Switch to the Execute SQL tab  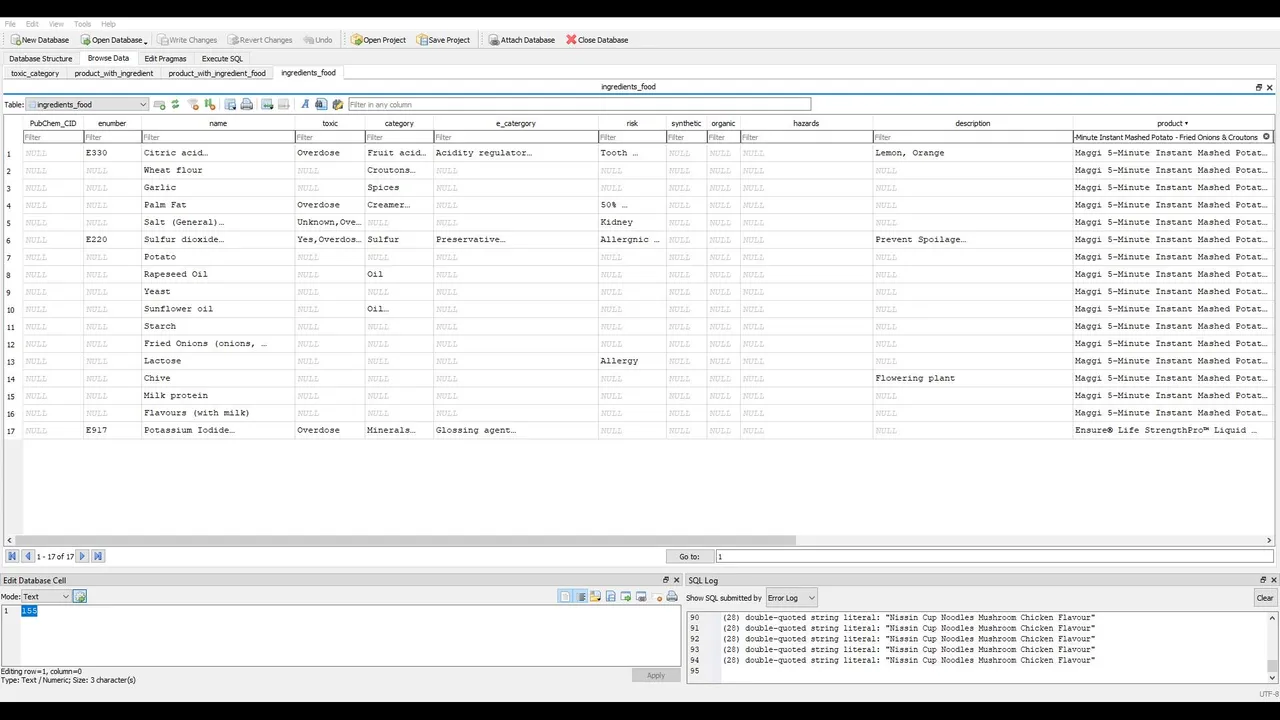(222, 58)
